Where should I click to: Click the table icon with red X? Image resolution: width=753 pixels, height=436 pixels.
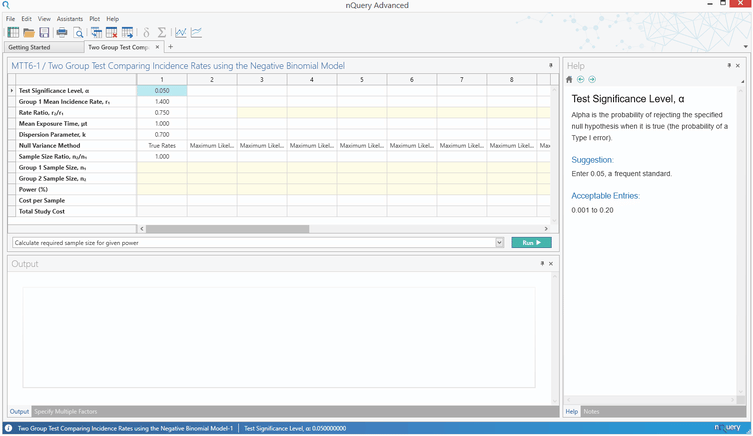pyautogui.click(x=111, y=33)
